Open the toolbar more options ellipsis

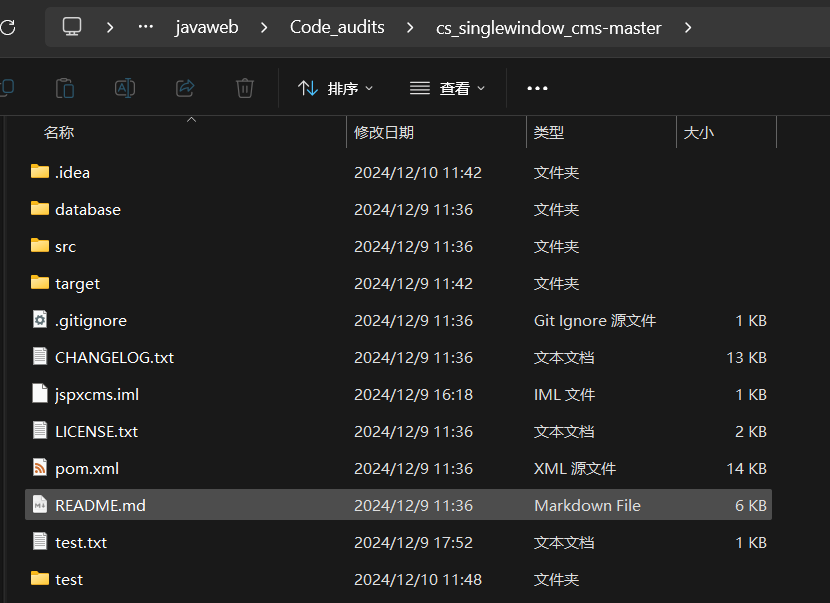[x=537, y=88]
